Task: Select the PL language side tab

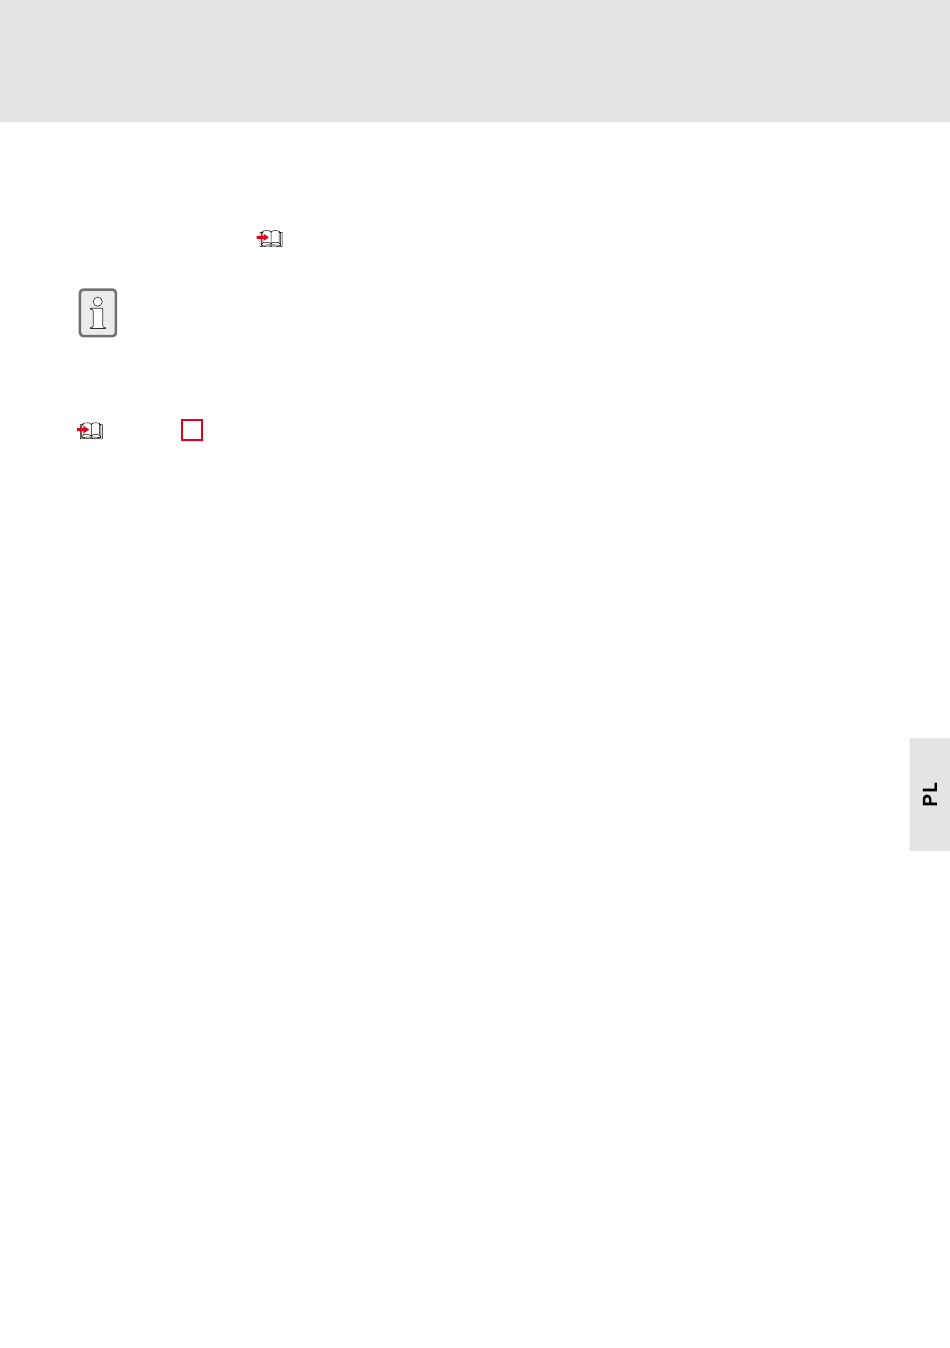Action: tap(929, 794)
